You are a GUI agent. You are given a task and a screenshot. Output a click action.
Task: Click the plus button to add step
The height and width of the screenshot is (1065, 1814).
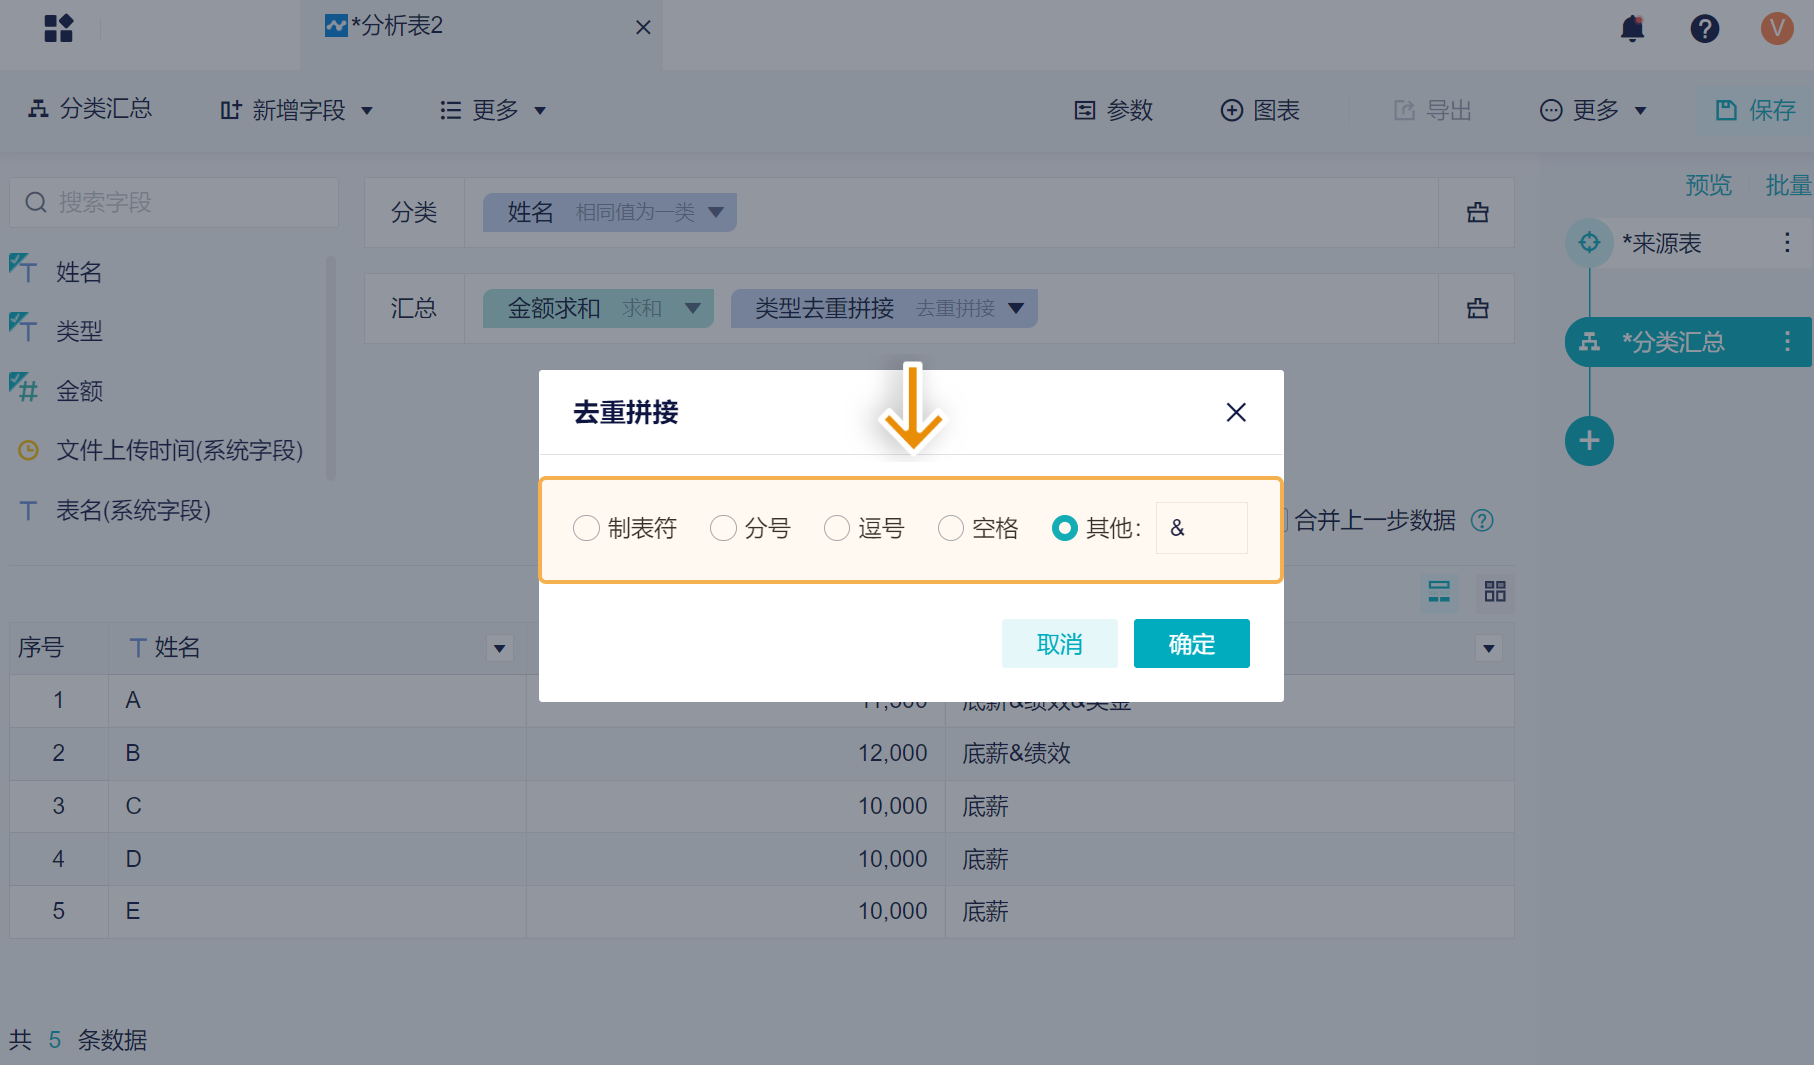(1589, 441)
